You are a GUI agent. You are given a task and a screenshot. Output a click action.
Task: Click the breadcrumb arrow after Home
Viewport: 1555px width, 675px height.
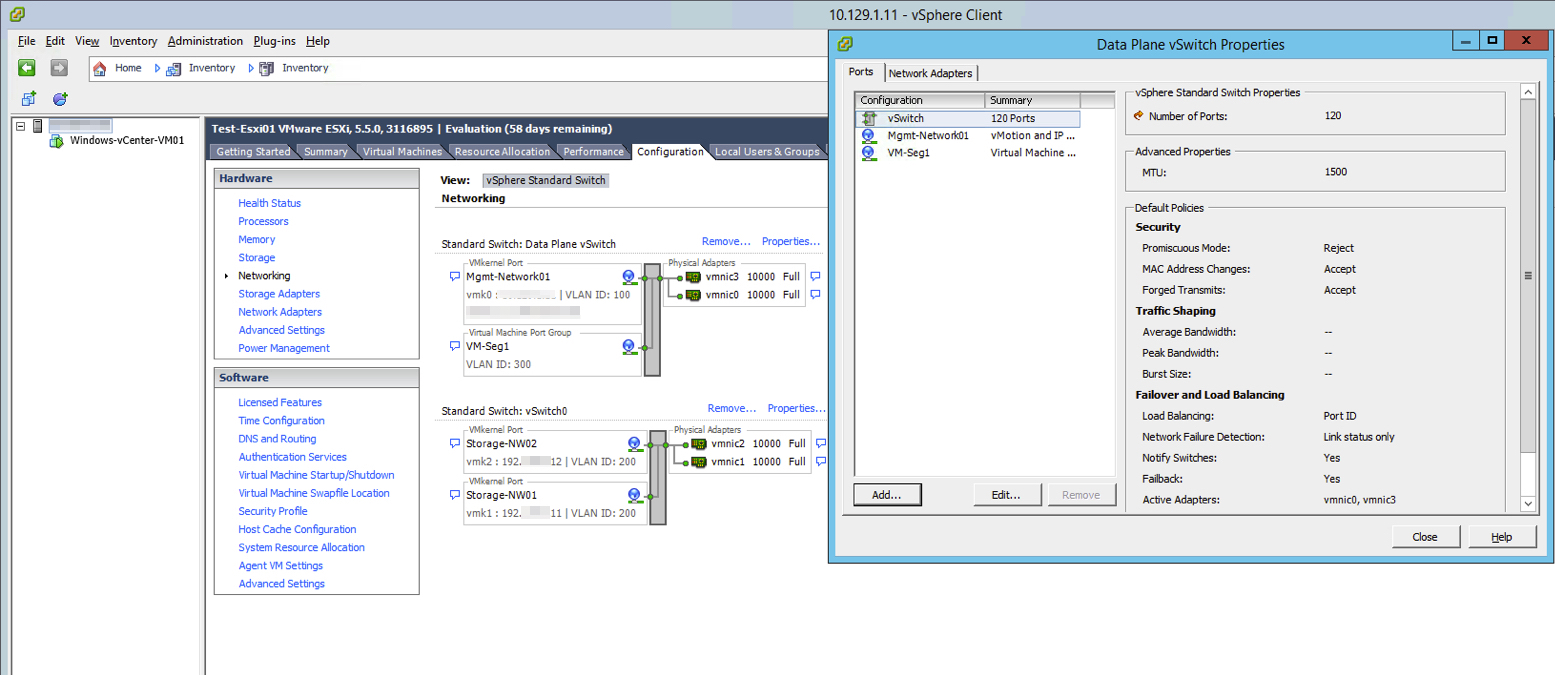tap(157, 68)
